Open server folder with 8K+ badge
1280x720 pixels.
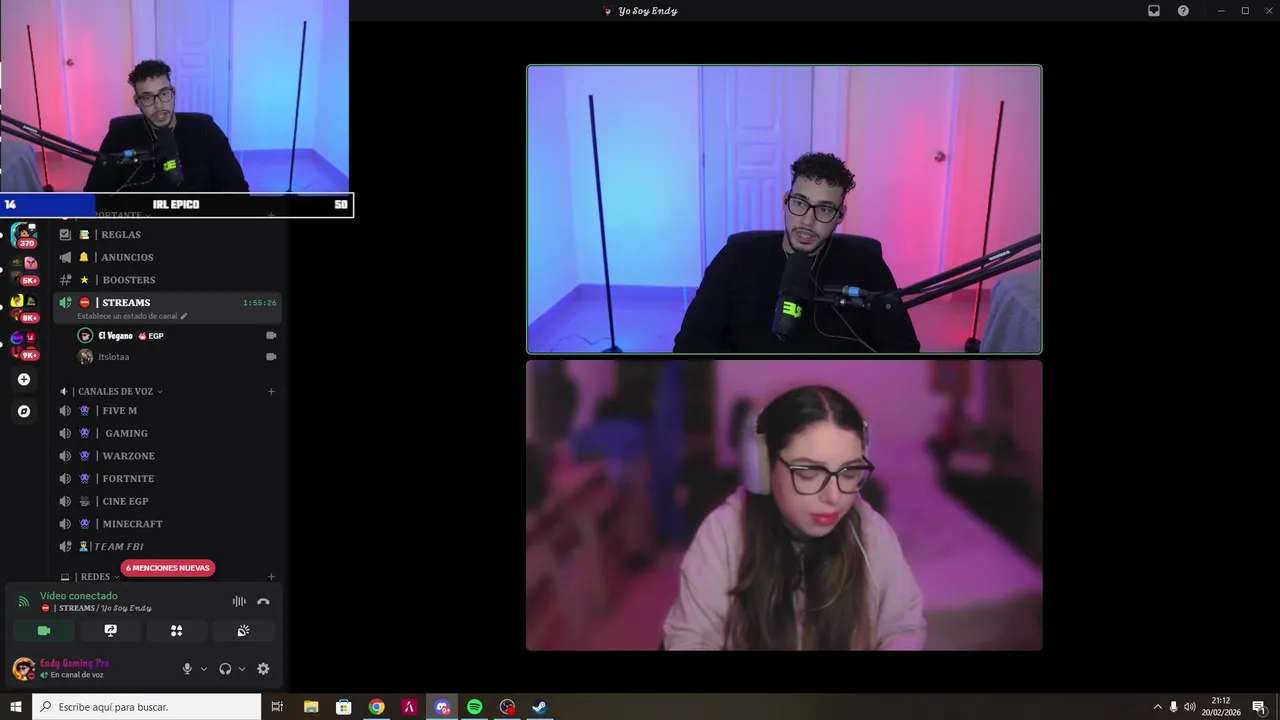point(24,306)
